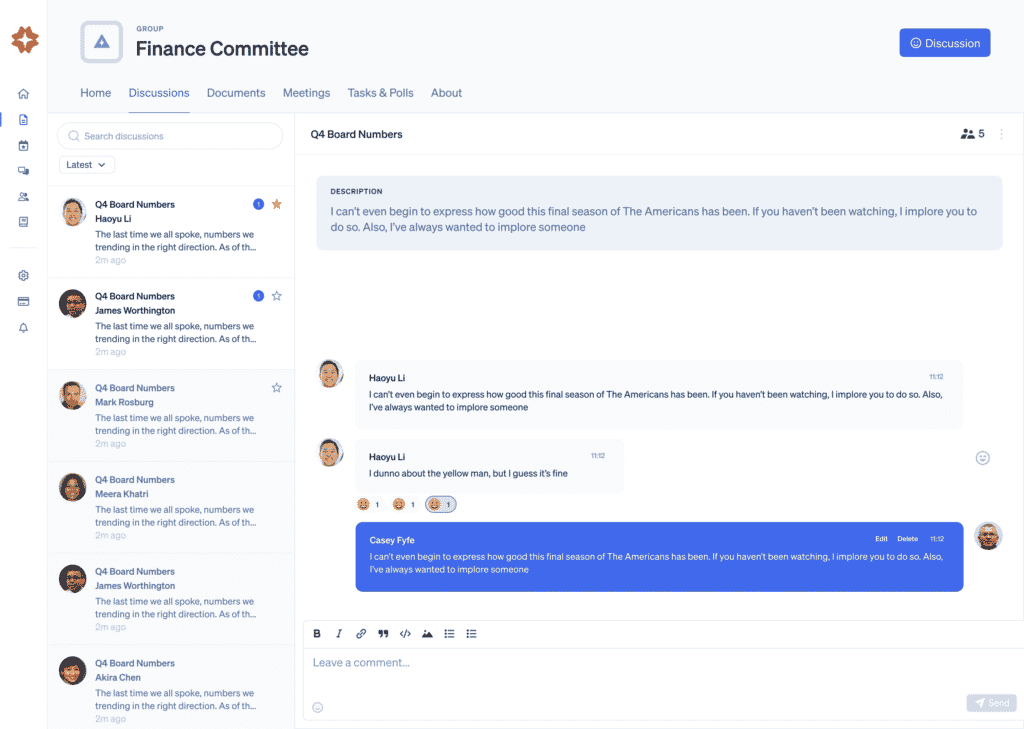Open the three-dot discussion options menu
This screenshot has height=729, width=1024.
pyautogui.click(x=1001, y=134)
